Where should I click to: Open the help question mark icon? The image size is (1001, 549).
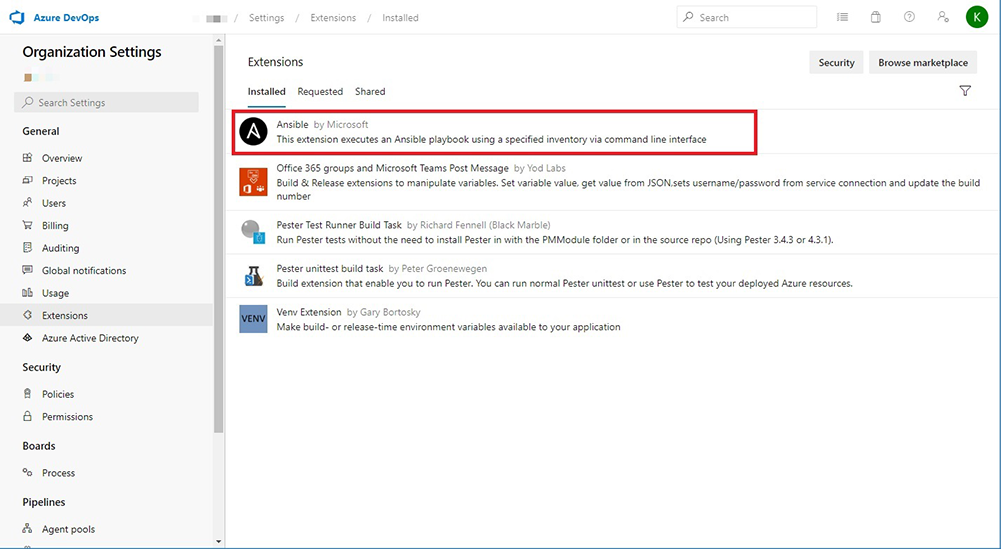click(x=909, y=17)
